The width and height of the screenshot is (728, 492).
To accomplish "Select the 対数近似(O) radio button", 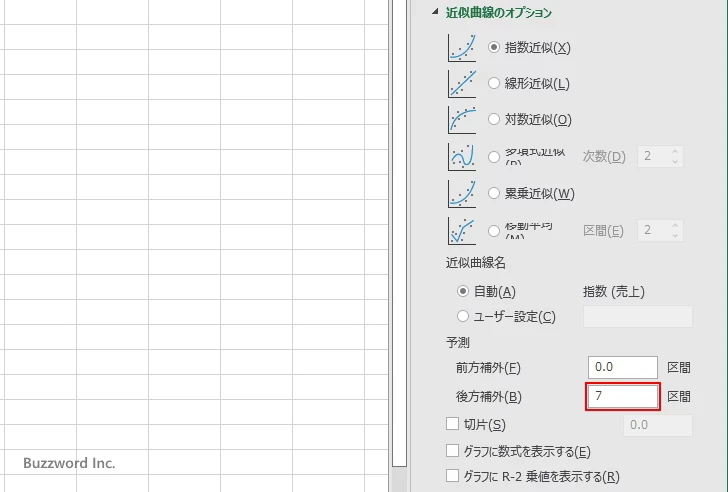I will 494,119.
